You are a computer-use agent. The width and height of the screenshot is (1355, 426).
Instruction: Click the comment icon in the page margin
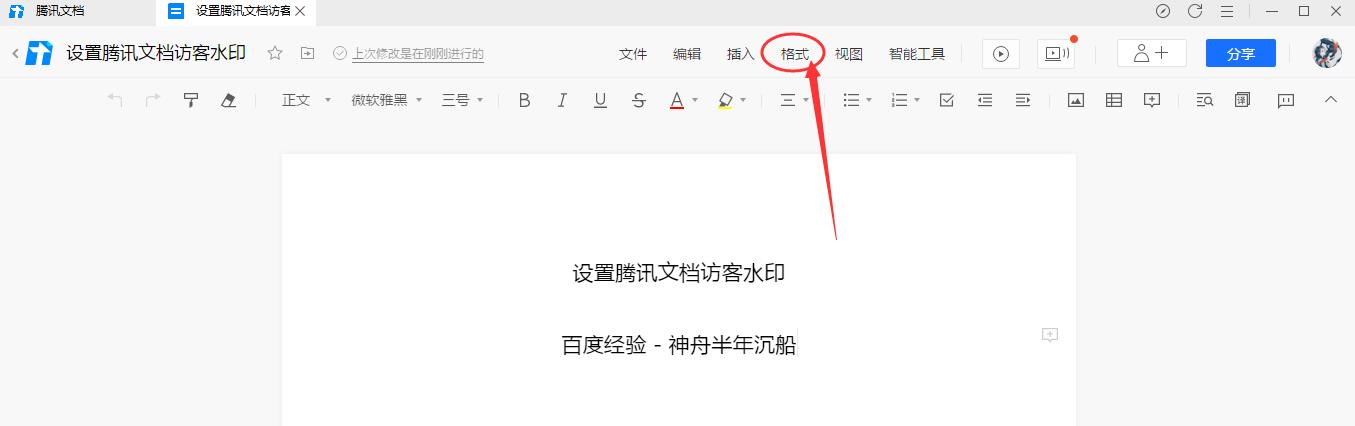pyautogui.click(x=1050, y=335)
